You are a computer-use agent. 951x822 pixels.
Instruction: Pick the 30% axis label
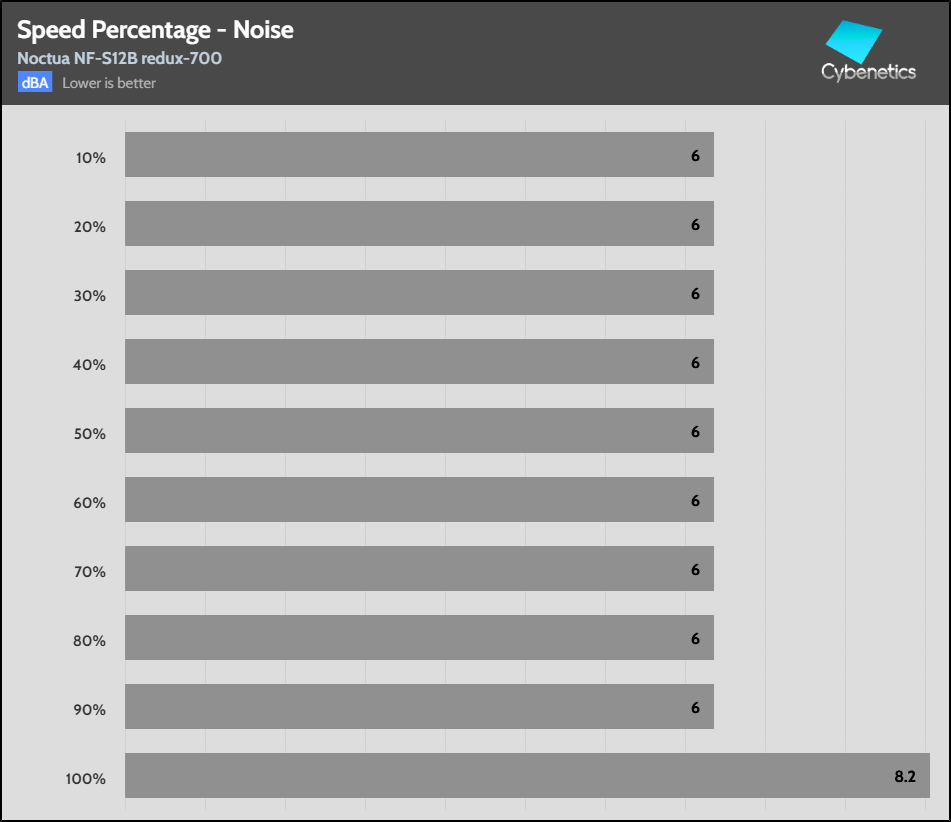[89, 296]
